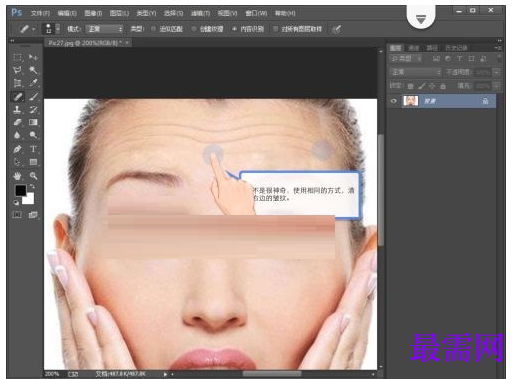Select the History Brush tool

33,109
